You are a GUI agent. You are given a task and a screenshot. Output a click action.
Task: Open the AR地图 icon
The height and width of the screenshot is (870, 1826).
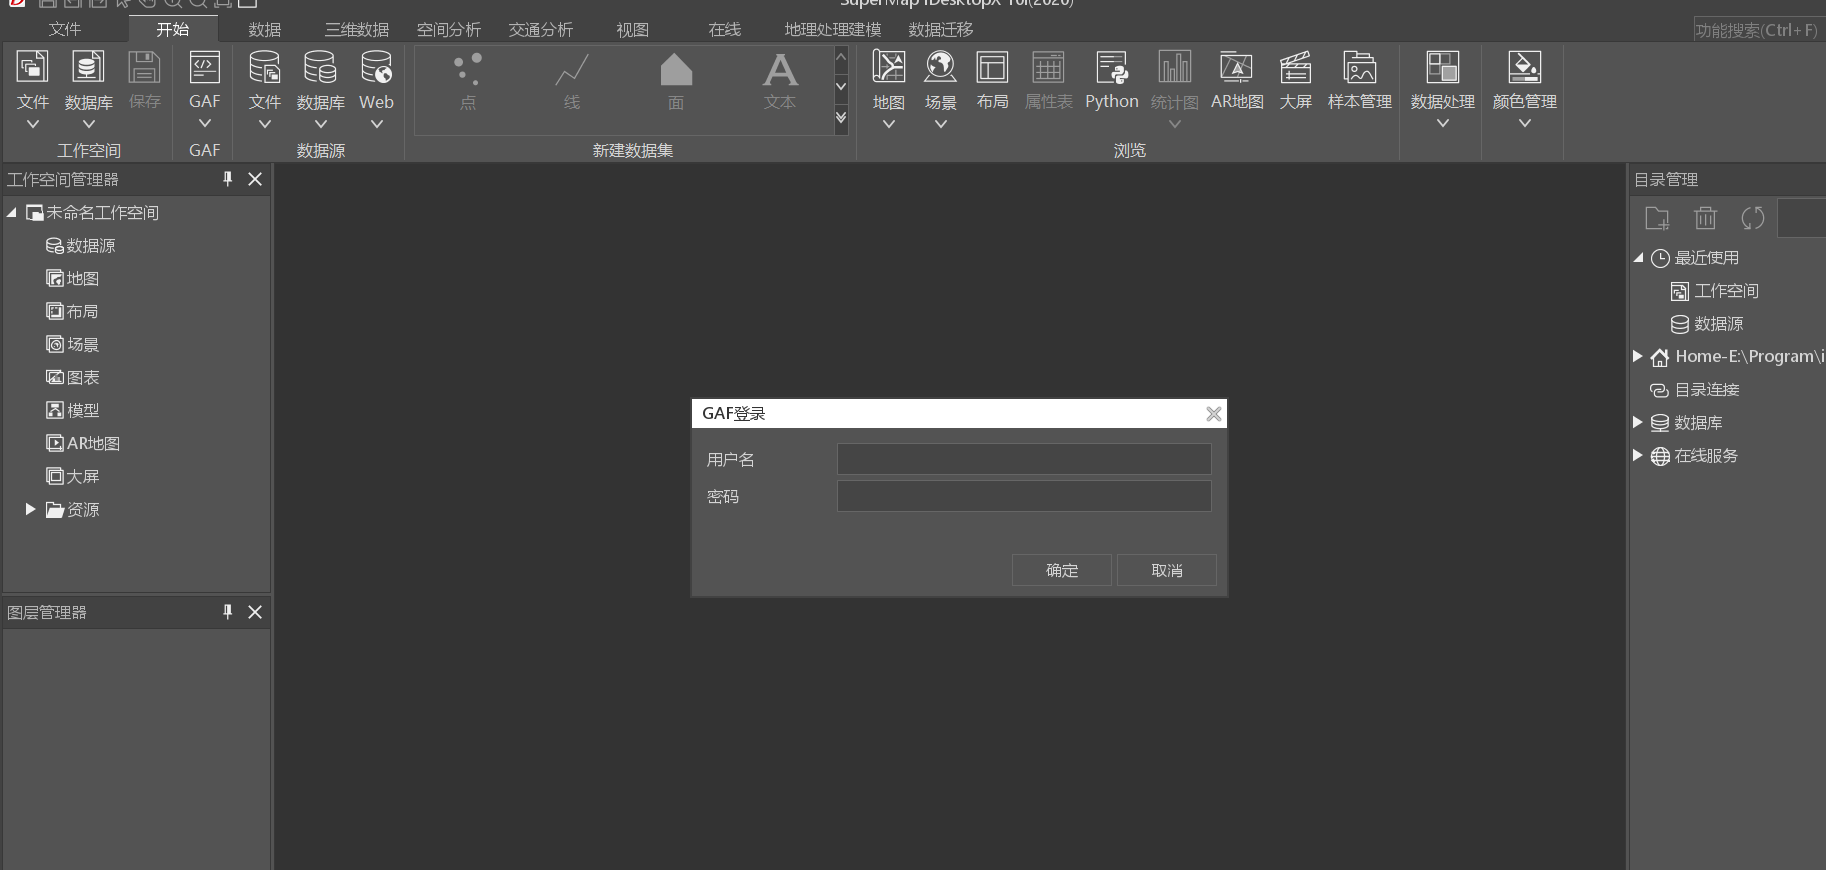(x=1236, y=68)
